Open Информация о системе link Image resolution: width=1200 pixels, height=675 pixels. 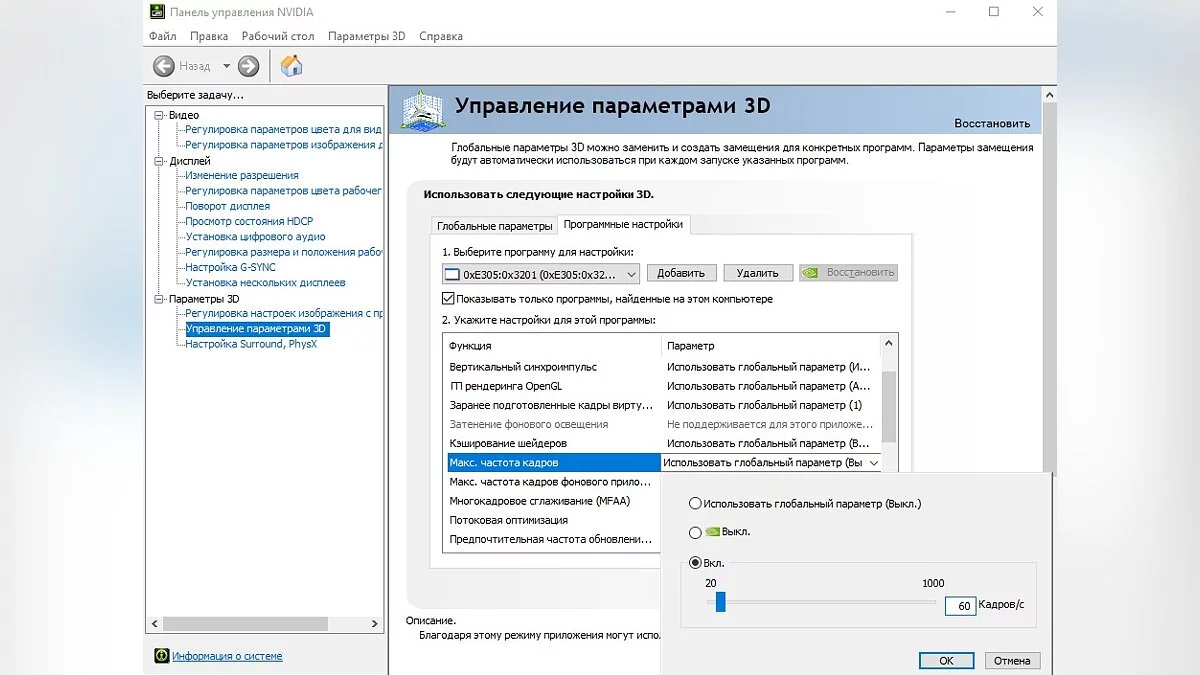coord(227,656)
